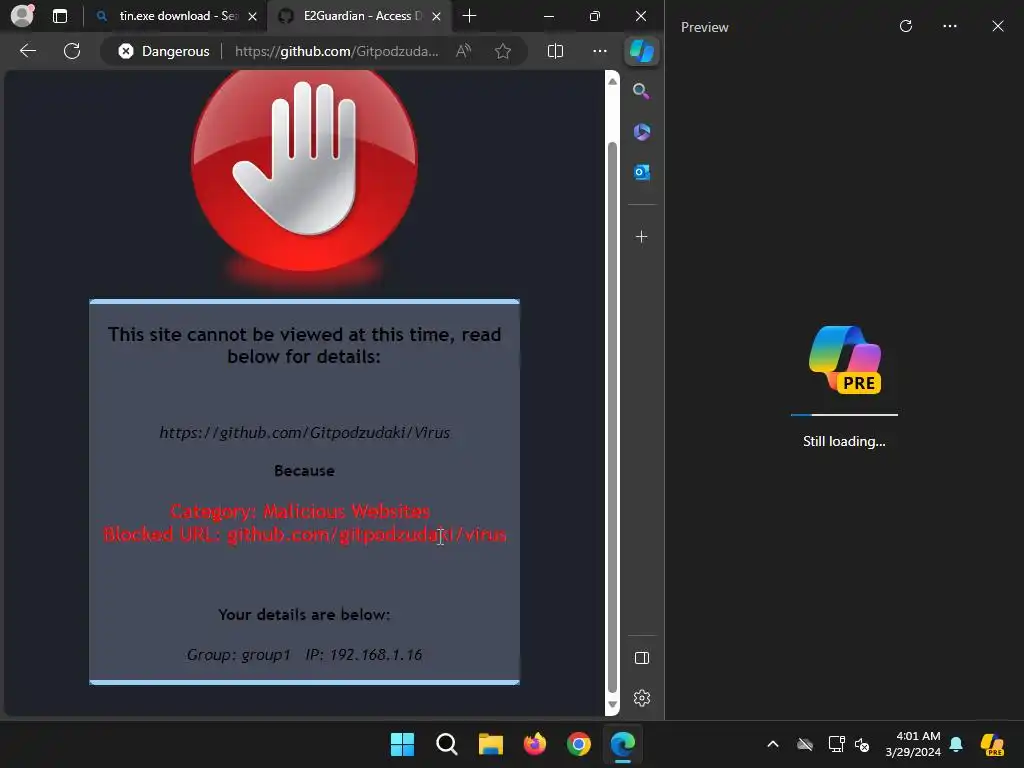Open the Windows Start menu

(x=402, y=744)
